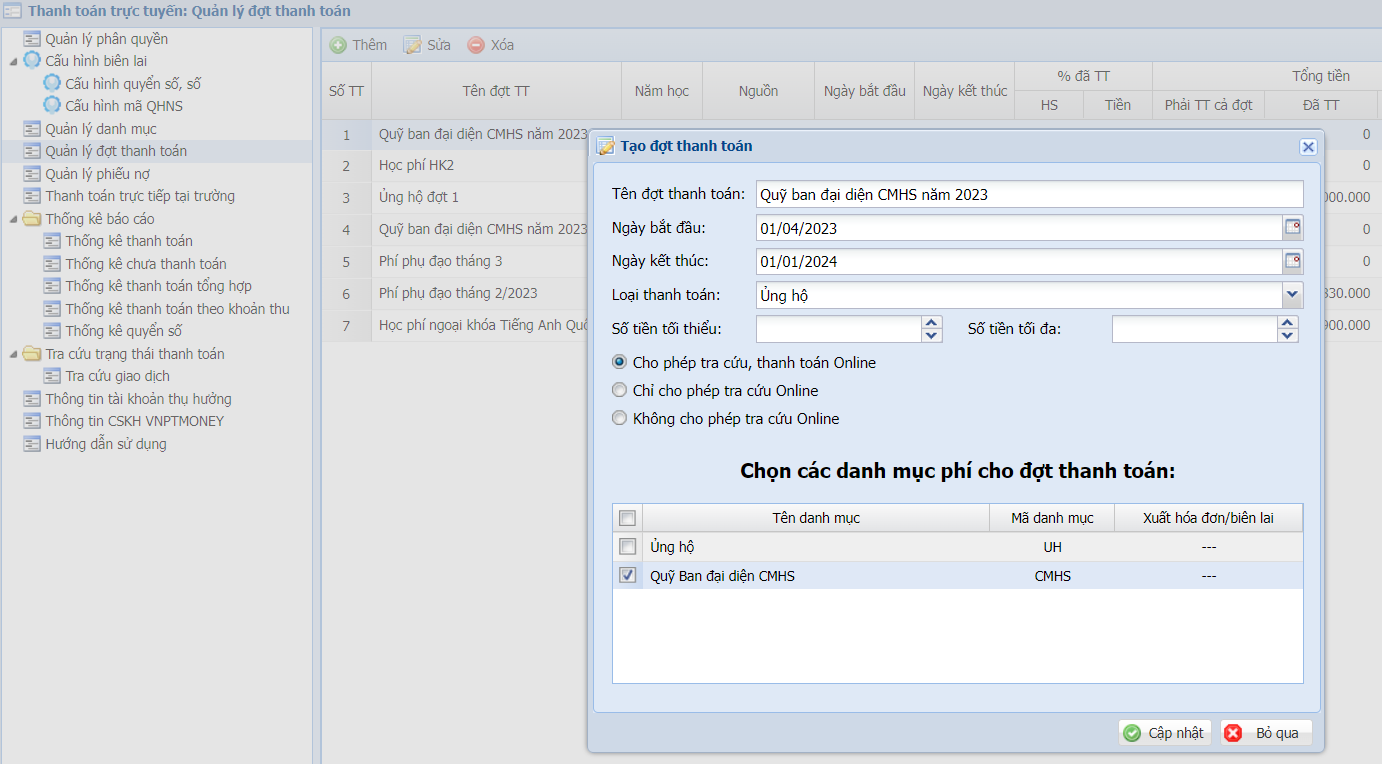Viewport: 1382px width, 764px height.
Task: Click the Sửa edit pencil icon
Action: (412, 45)
